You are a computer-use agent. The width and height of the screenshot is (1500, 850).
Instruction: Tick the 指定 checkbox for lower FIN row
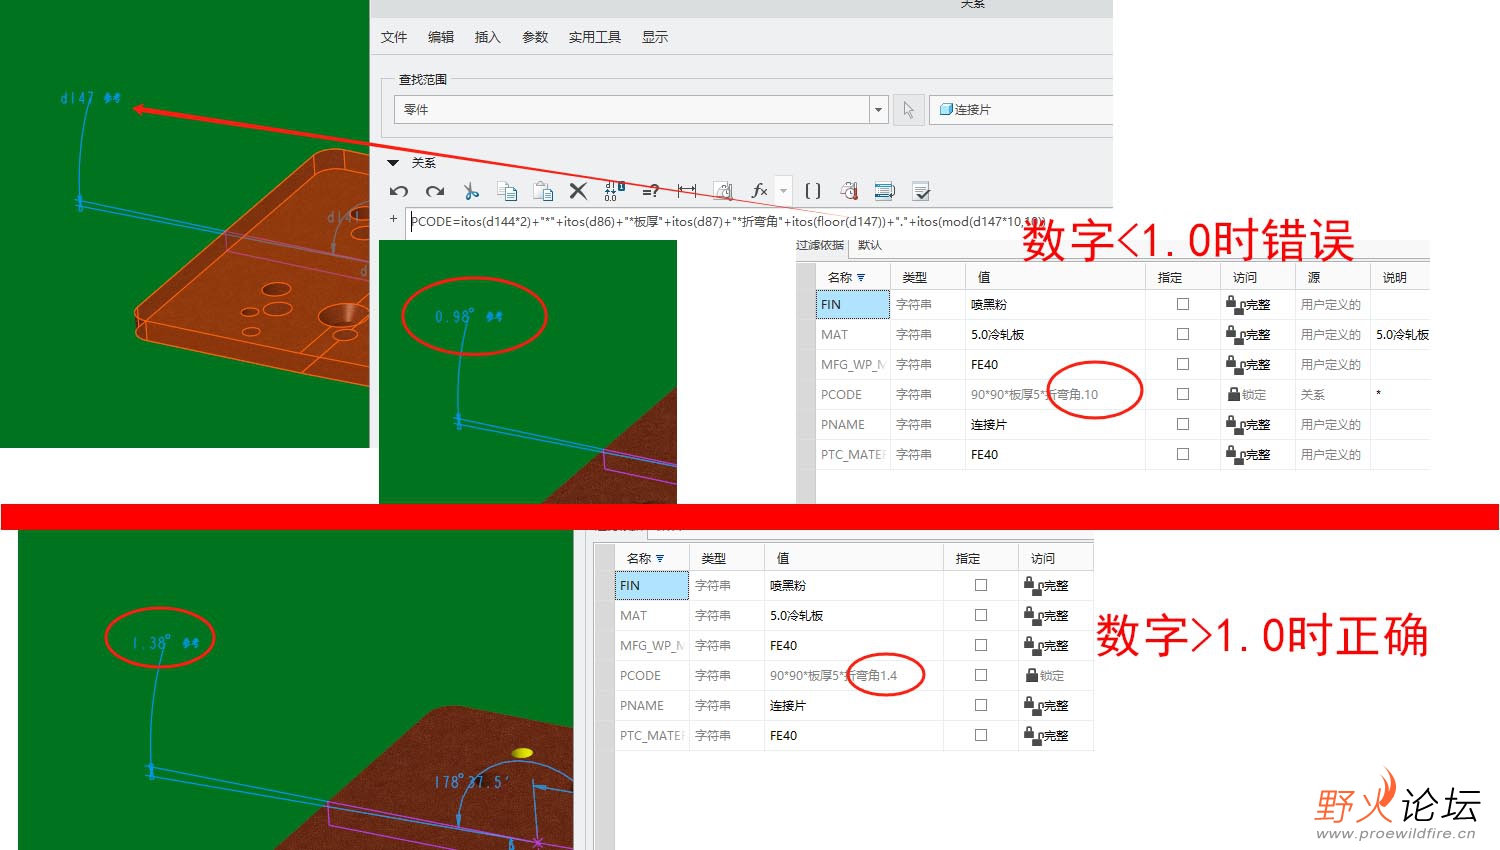pos(981,585)
